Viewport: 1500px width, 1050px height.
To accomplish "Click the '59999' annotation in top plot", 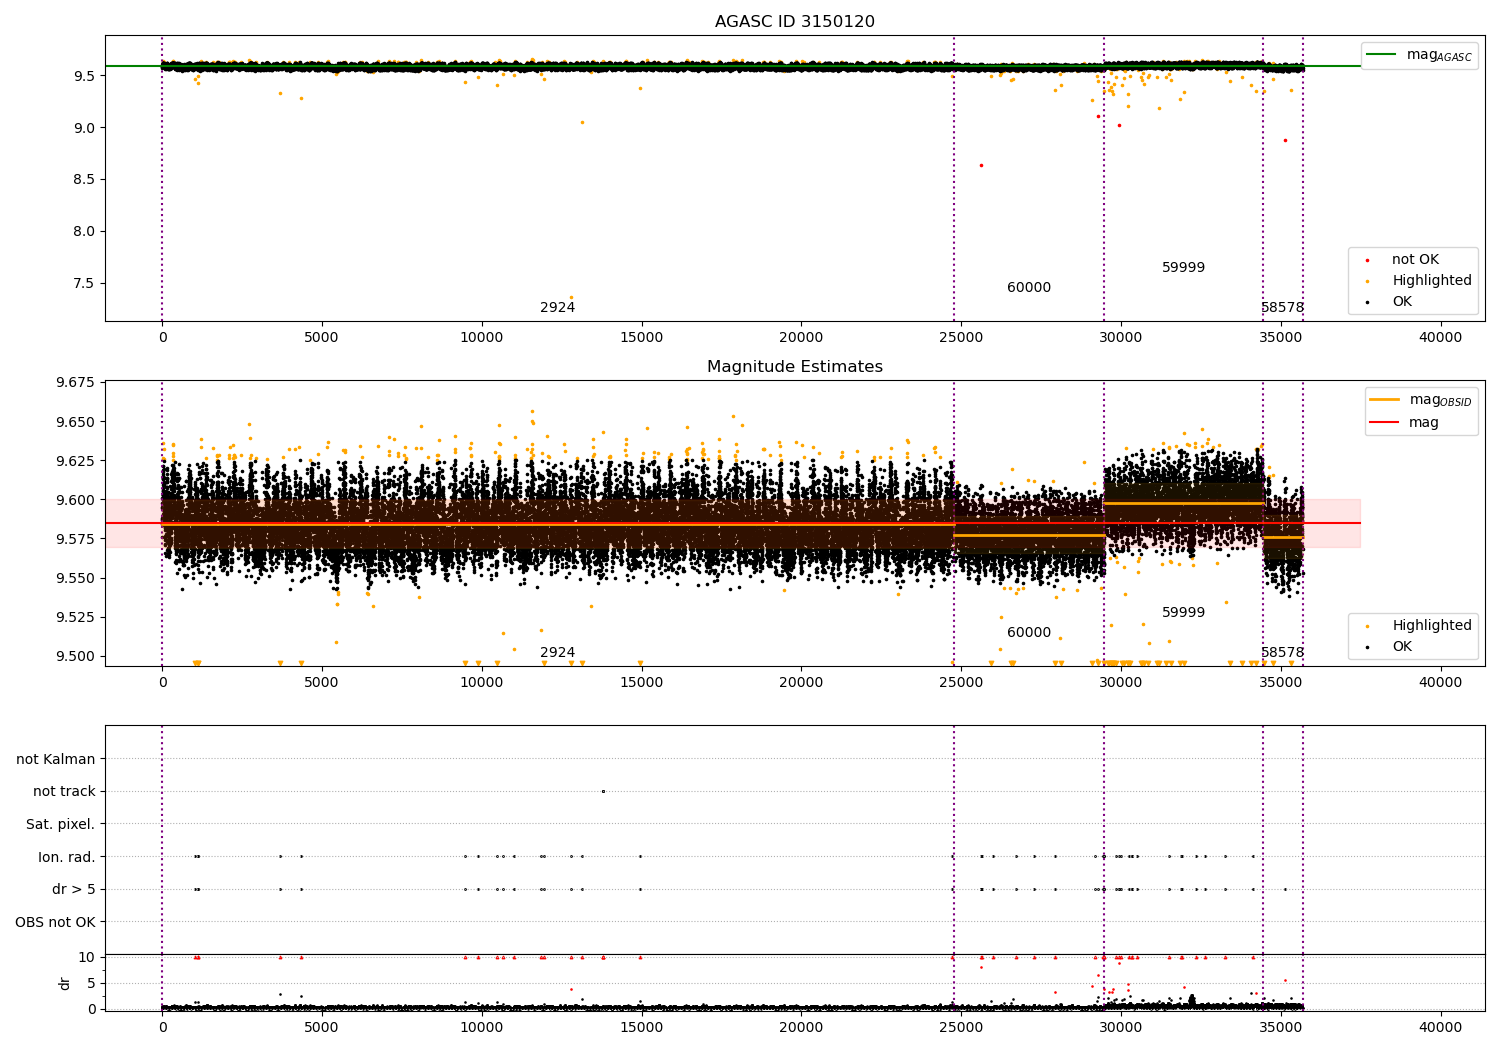I will (1183, 268).
